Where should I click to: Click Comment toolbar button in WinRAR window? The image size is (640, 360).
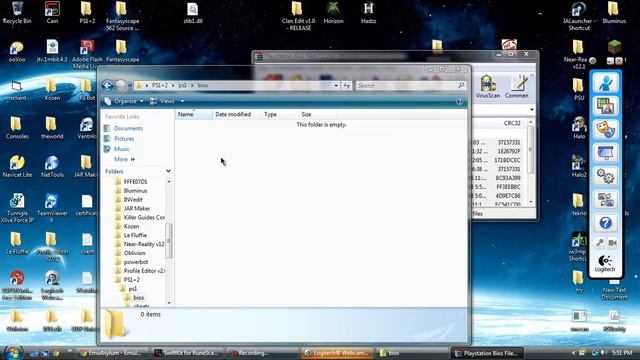[x=516, y=86]
